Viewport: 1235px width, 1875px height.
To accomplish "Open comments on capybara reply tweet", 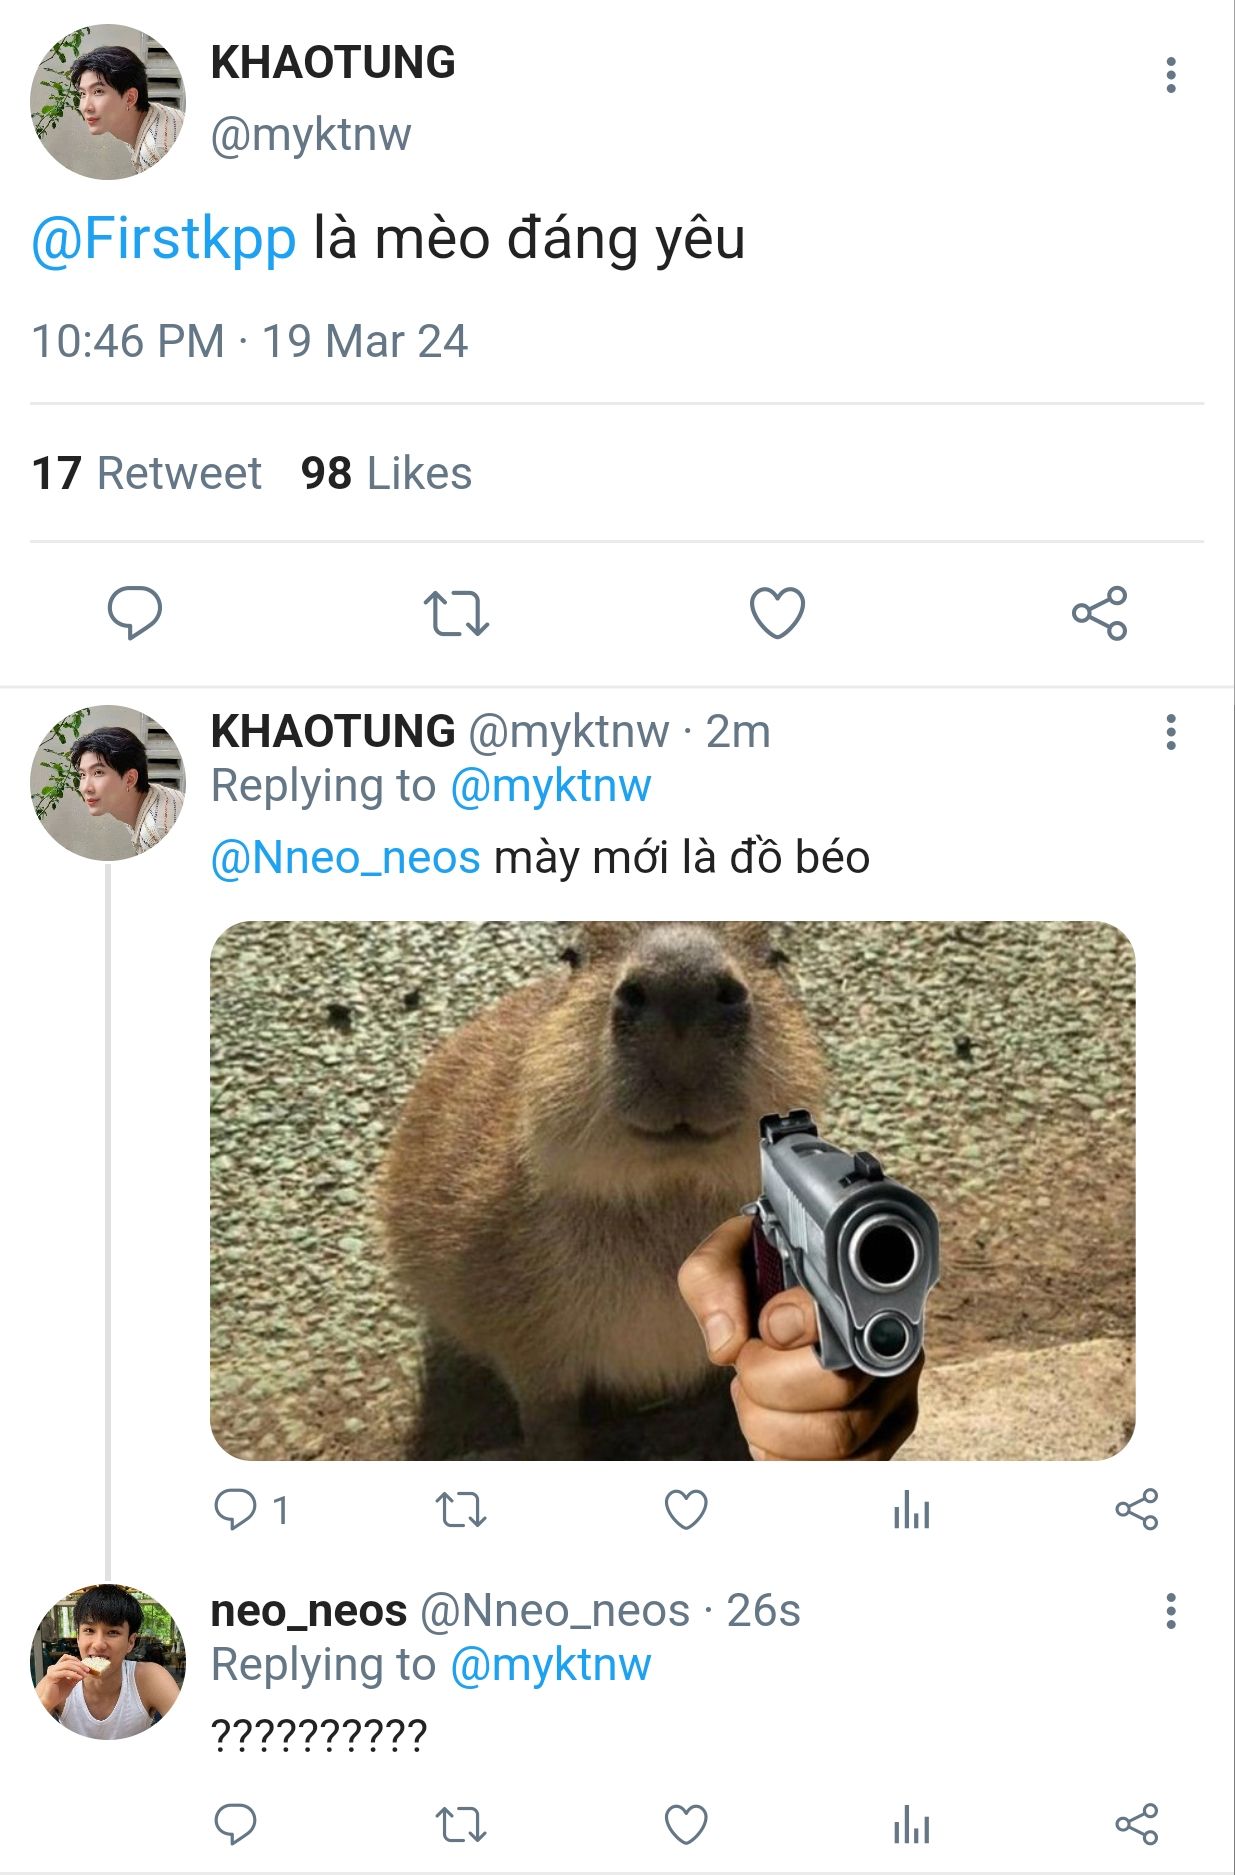I will (x=237, y=1510).
